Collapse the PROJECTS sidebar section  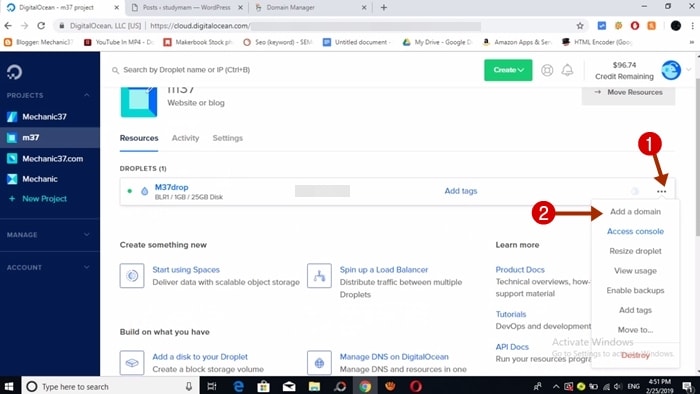87,95
